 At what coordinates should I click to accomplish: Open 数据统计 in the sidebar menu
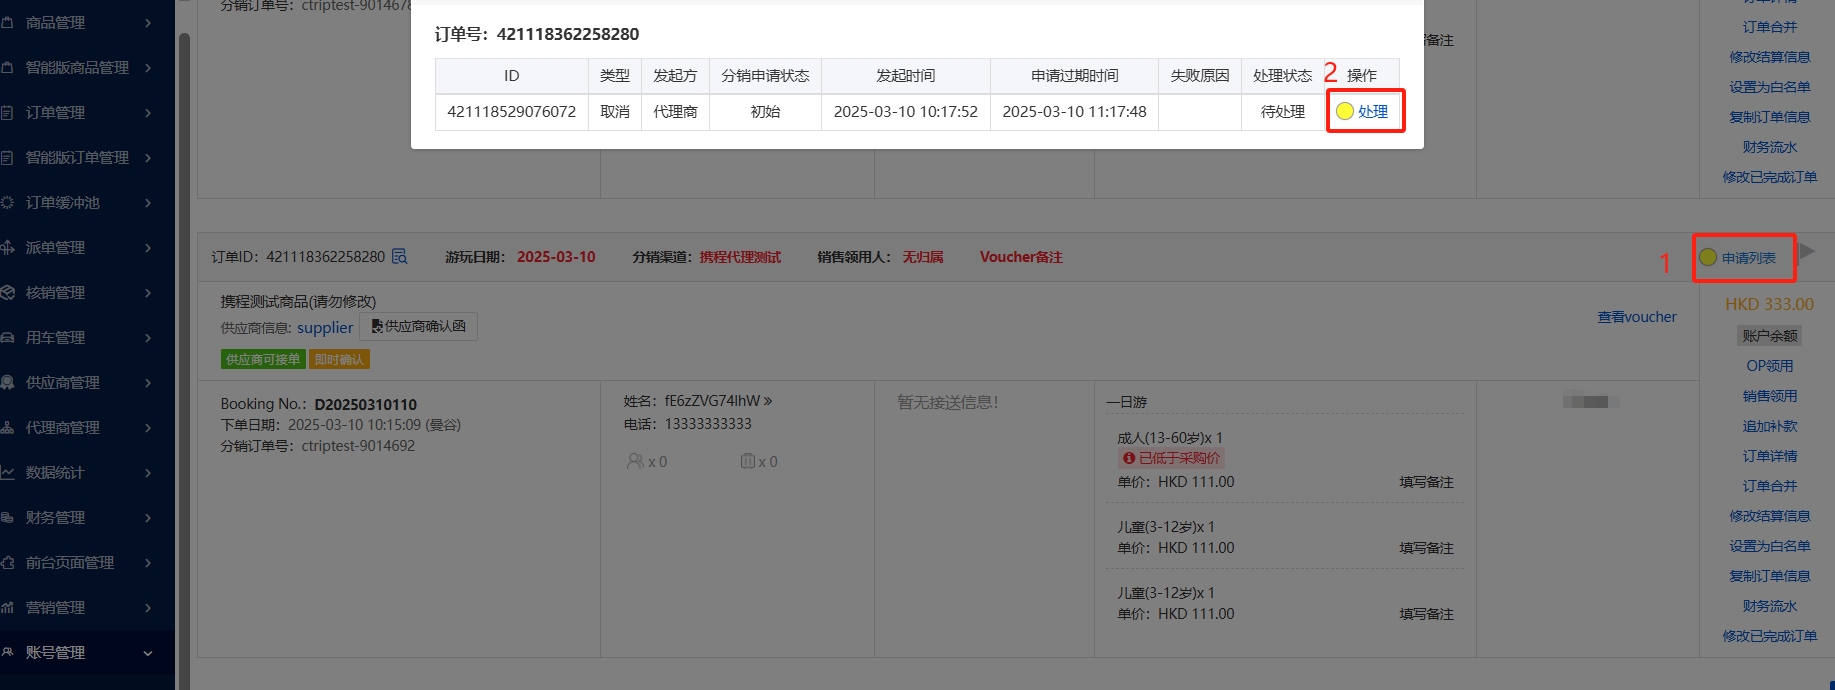tap(56, 472)
